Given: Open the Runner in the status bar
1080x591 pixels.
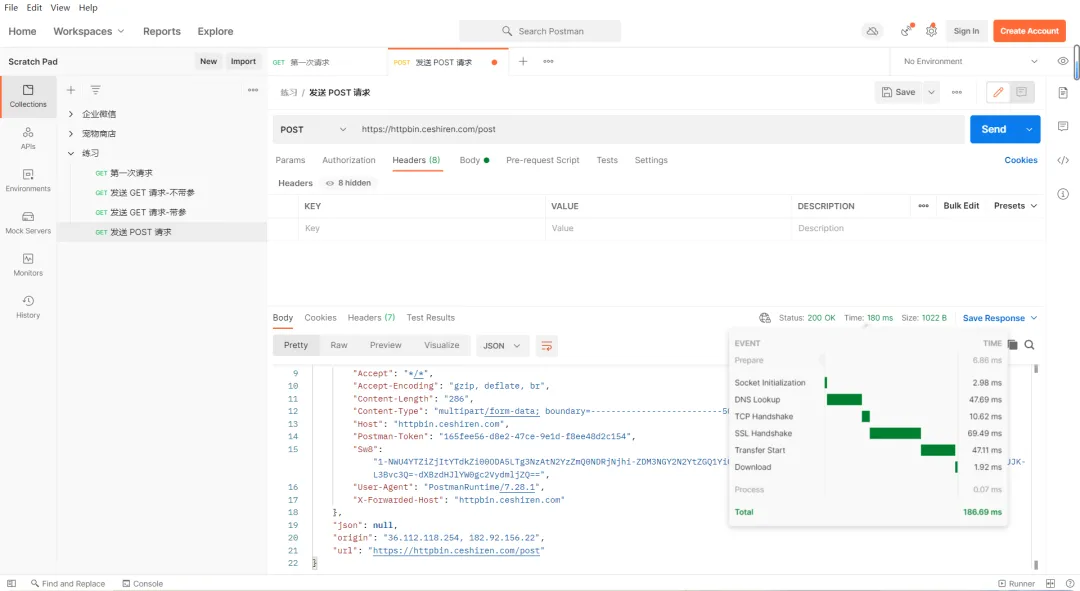Looking at the screenshot, I should (1016, 584).
